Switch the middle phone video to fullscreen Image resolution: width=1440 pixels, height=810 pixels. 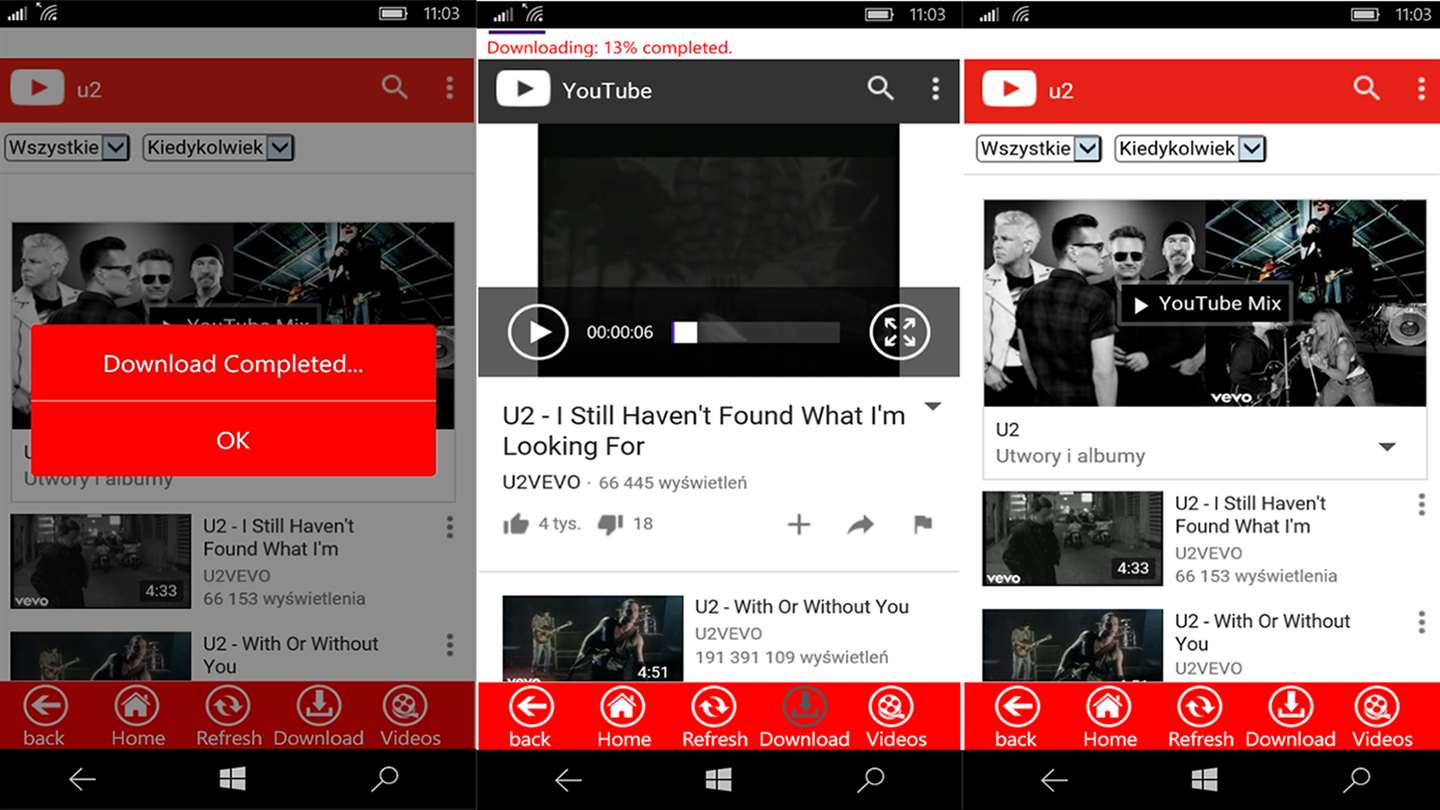[x=900, y=332]
